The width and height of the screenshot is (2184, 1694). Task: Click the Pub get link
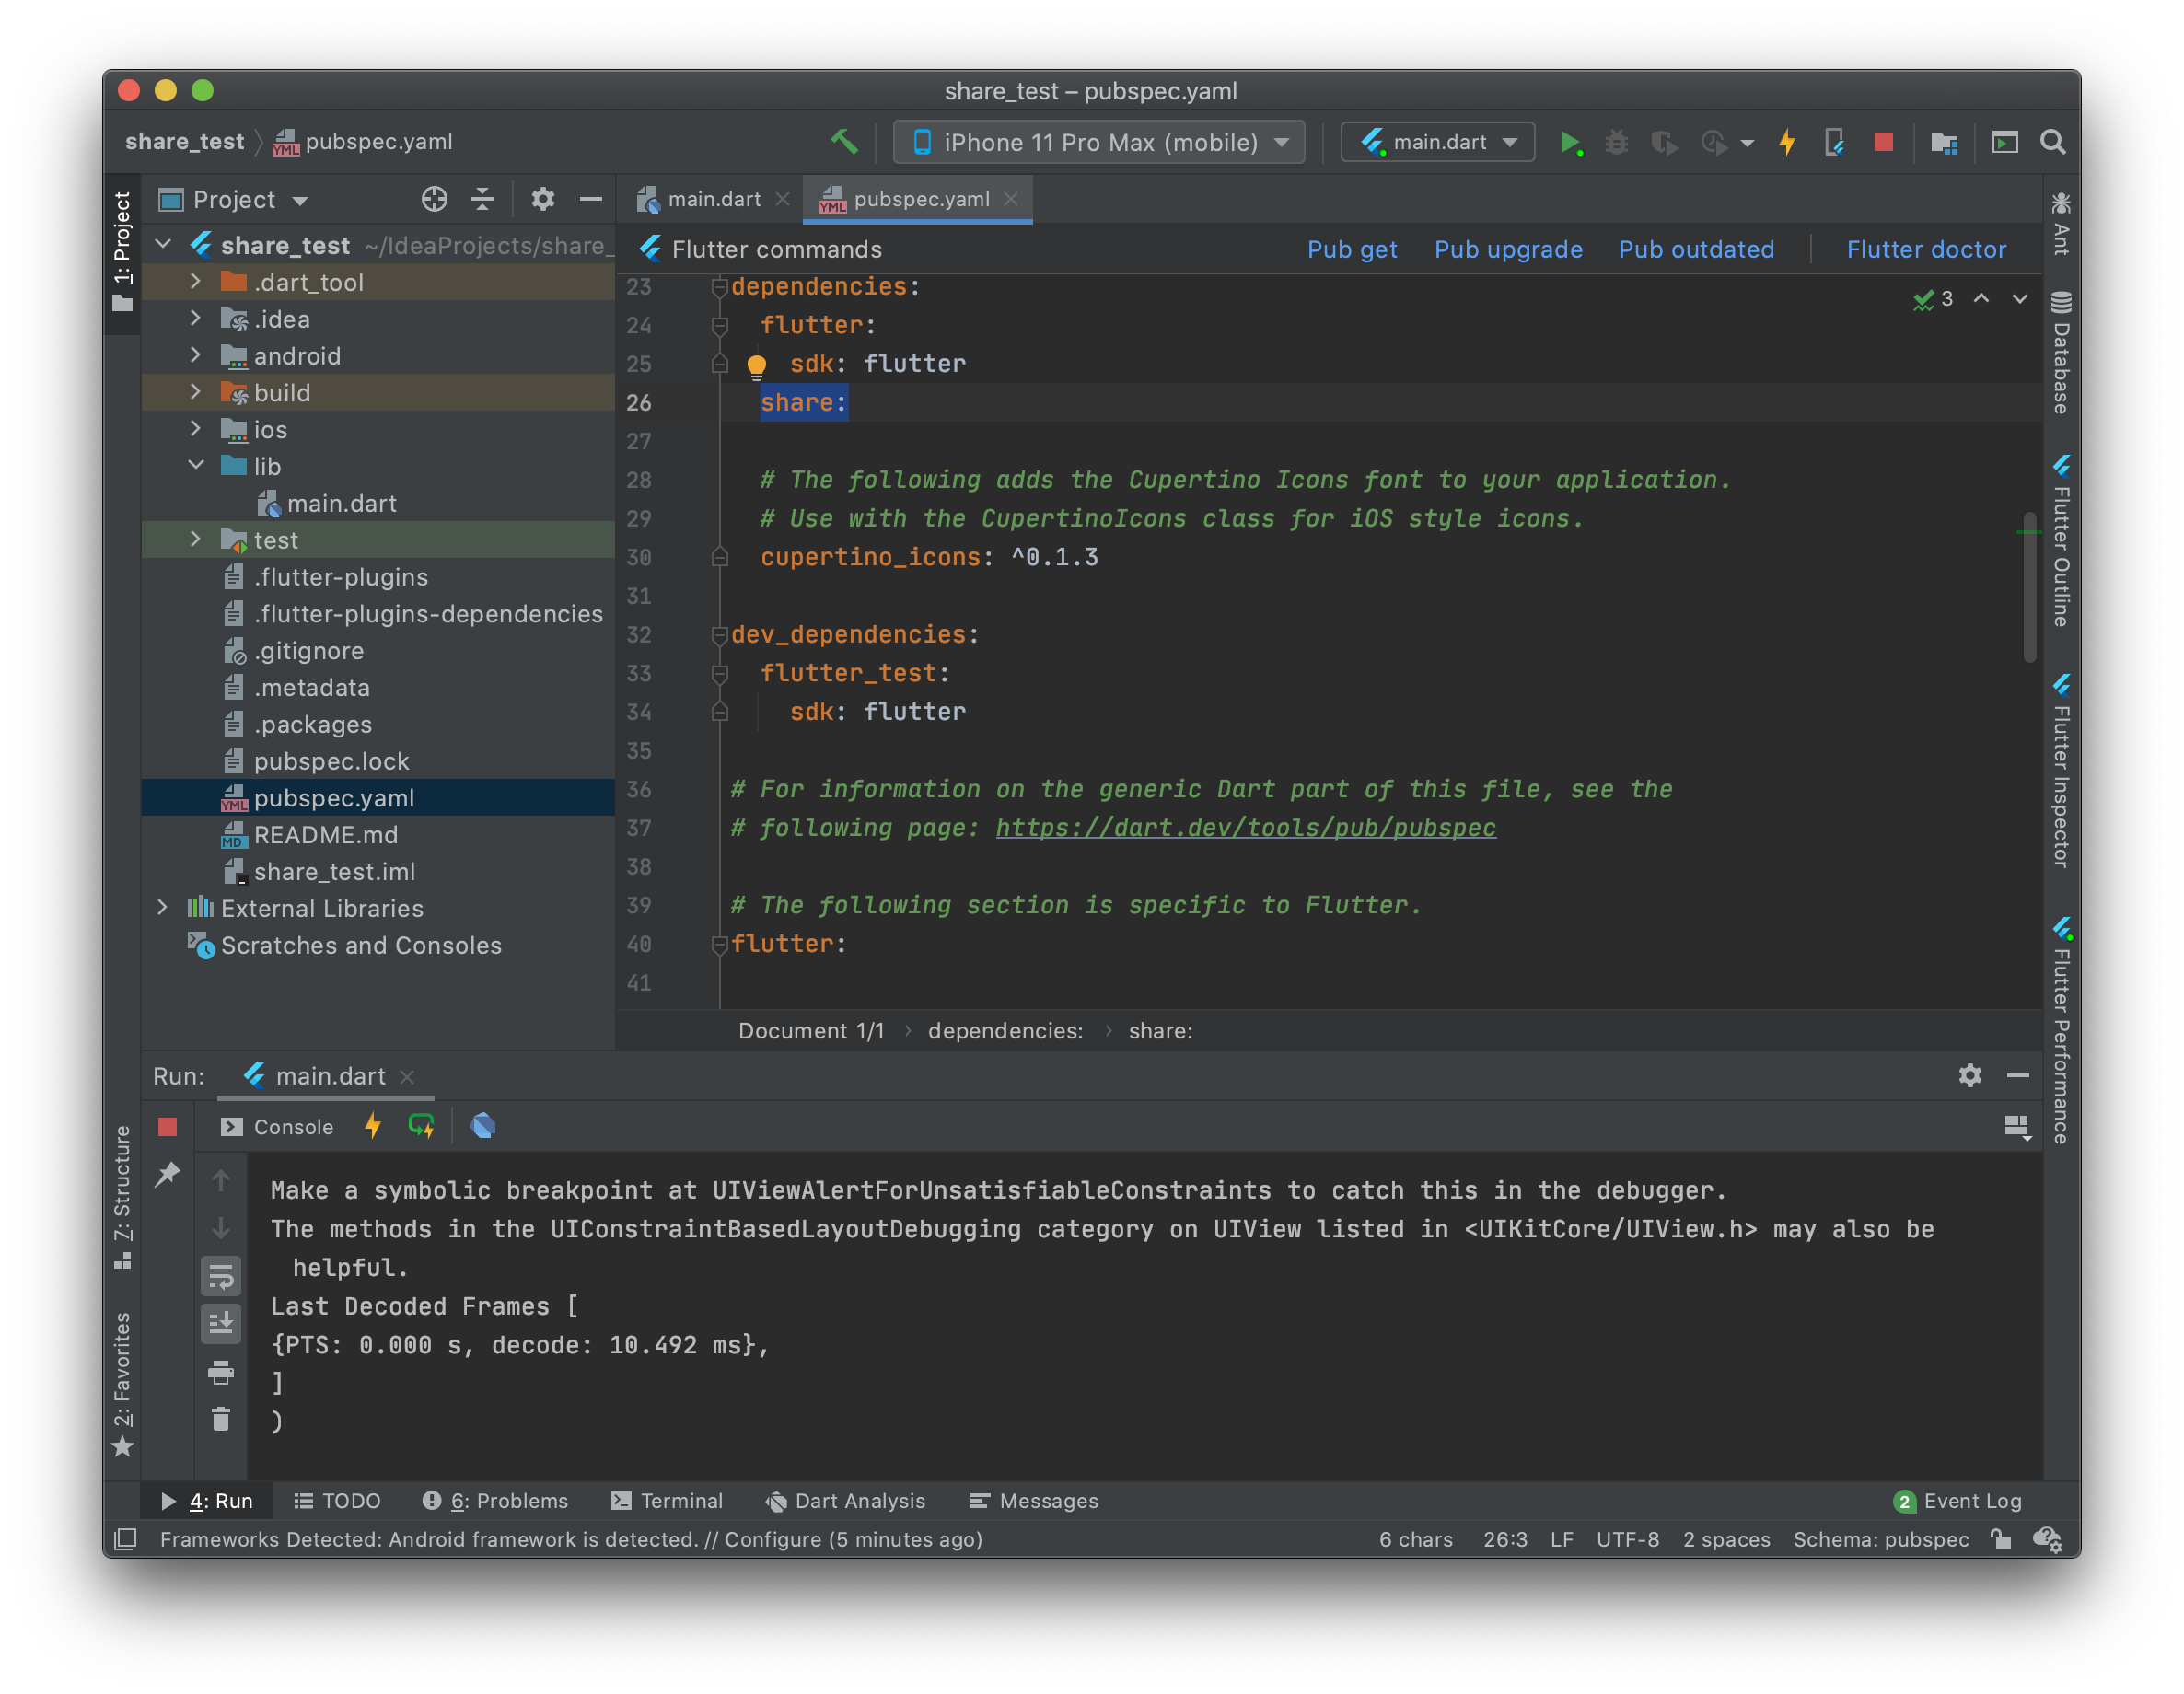click(x=1351, y=249)
